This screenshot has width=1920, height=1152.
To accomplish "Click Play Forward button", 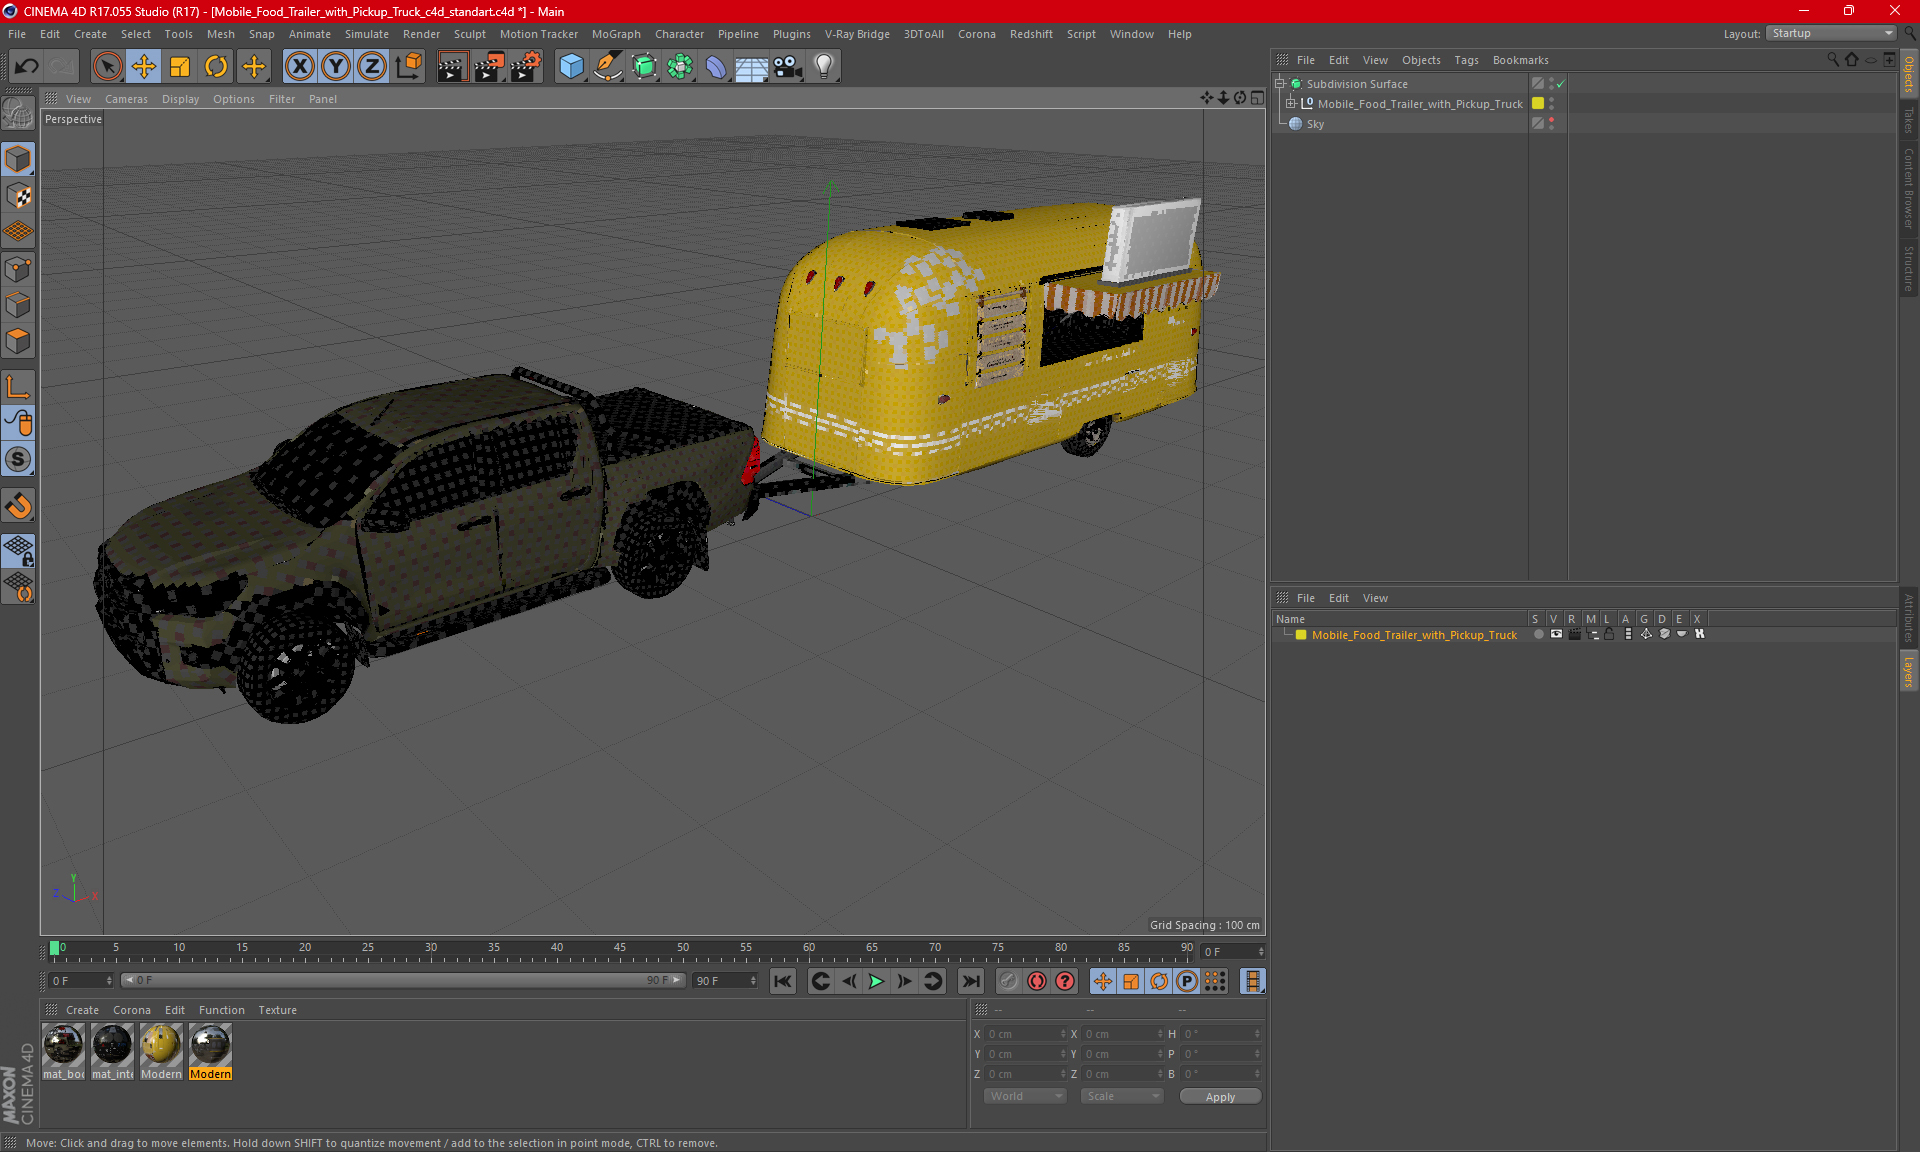I will [x=876, y=981].
